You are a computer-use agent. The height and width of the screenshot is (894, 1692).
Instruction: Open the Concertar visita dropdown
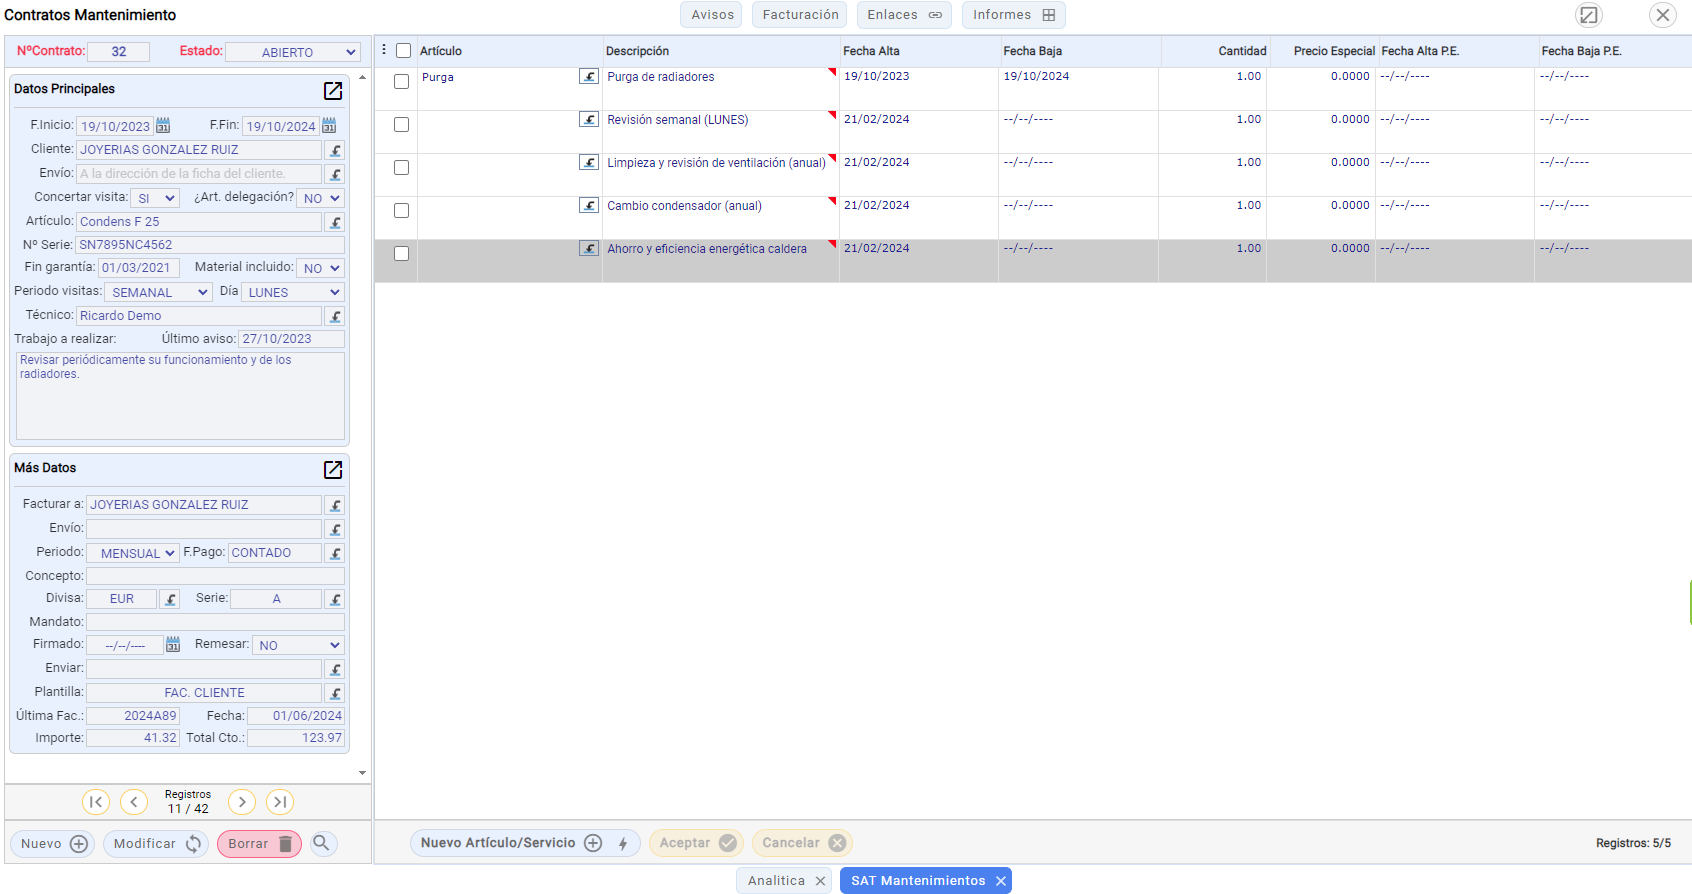click(154, 198)
